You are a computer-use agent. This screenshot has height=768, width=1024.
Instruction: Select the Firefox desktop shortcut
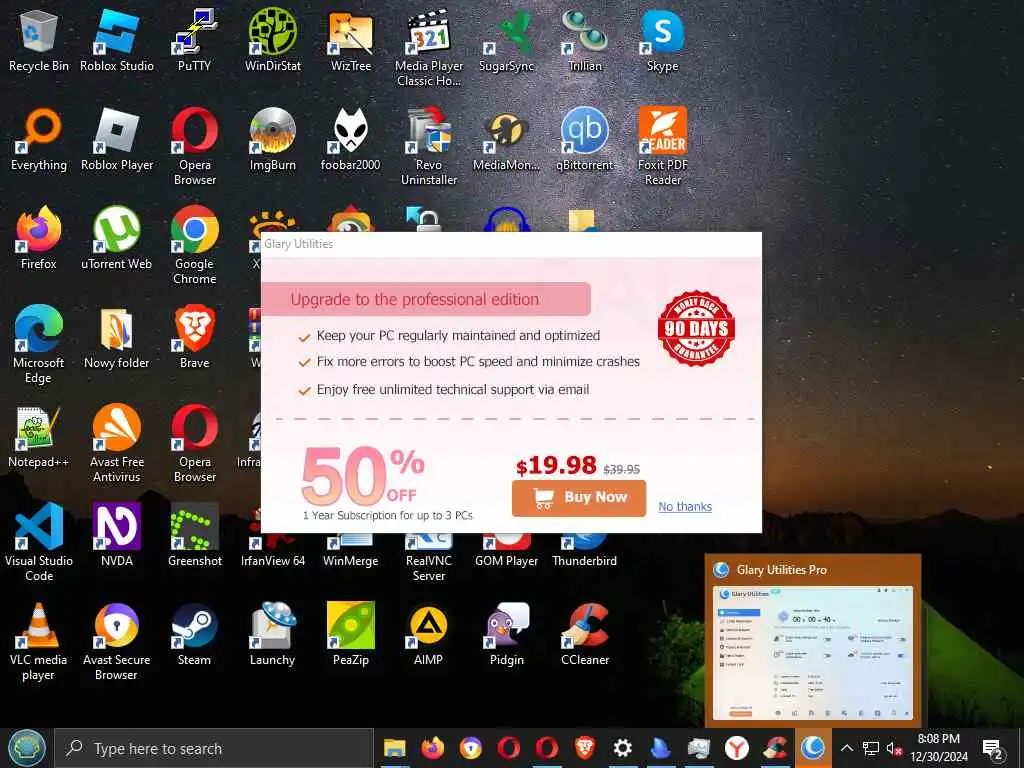tap(39, 238)
